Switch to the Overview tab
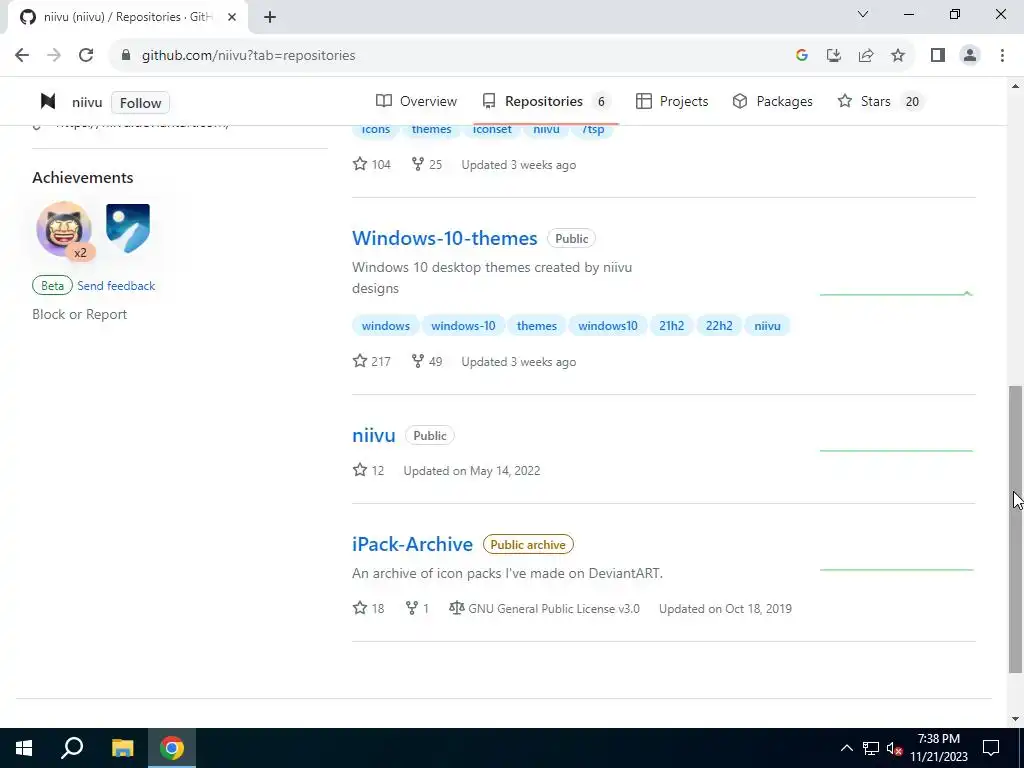This screenshot has height=768, width=1024. tap(417, 101)
